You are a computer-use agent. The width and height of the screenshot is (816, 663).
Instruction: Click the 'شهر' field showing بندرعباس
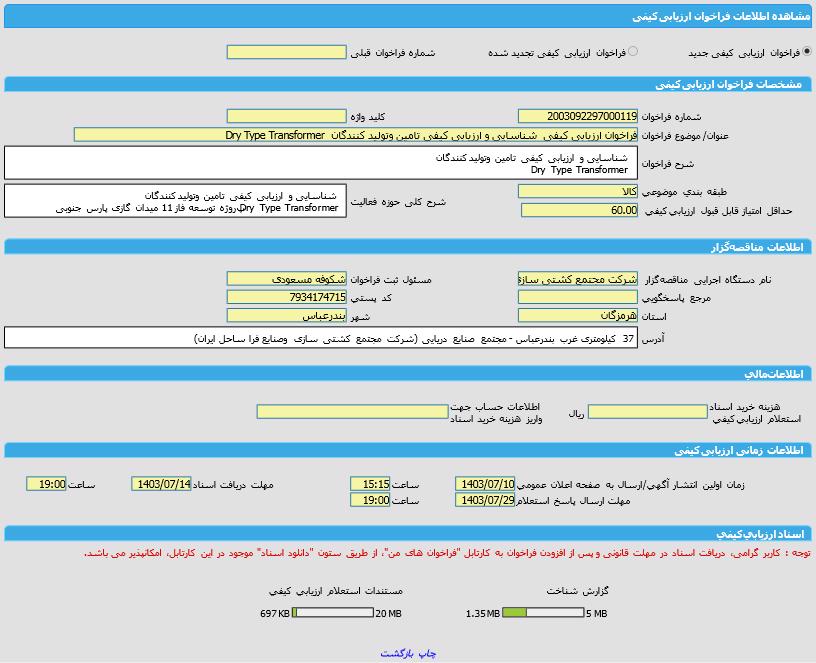pos(286,316)
